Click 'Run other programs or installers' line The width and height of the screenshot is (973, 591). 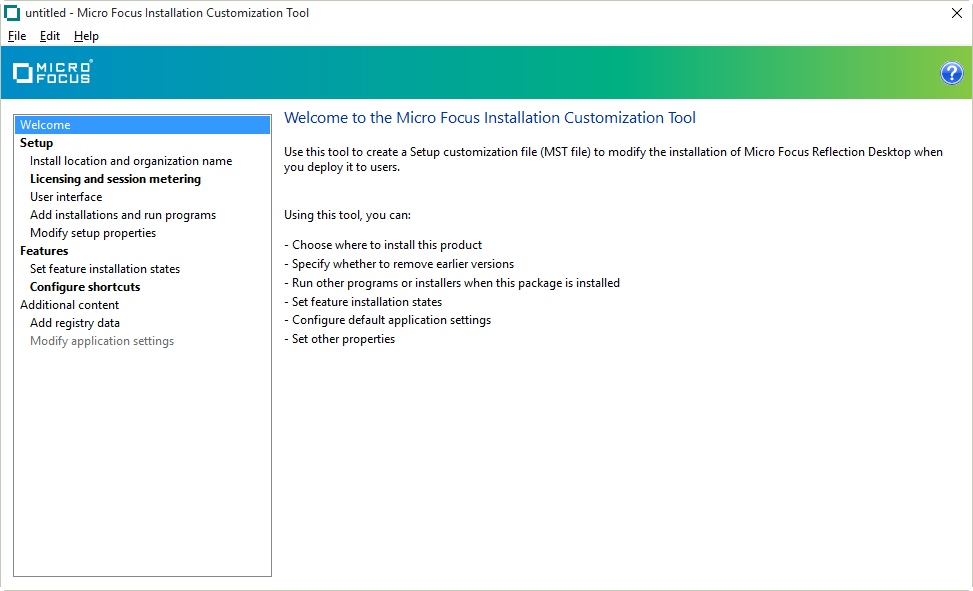[452, 283]
